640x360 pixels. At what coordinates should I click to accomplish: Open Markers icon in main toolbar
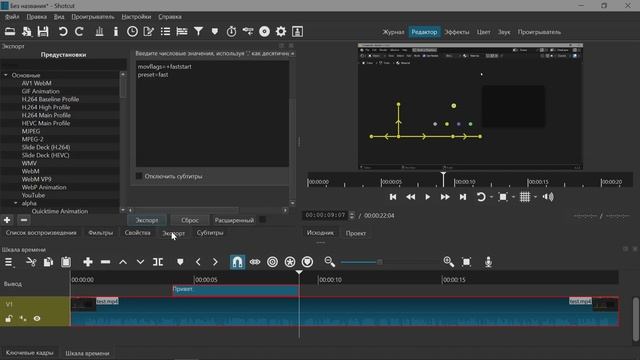tap(215, 31)
